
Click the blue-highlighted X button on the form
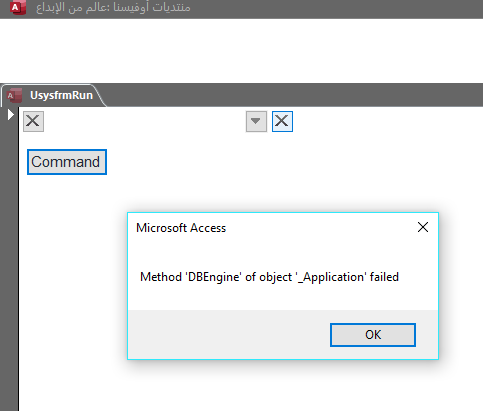282,121
